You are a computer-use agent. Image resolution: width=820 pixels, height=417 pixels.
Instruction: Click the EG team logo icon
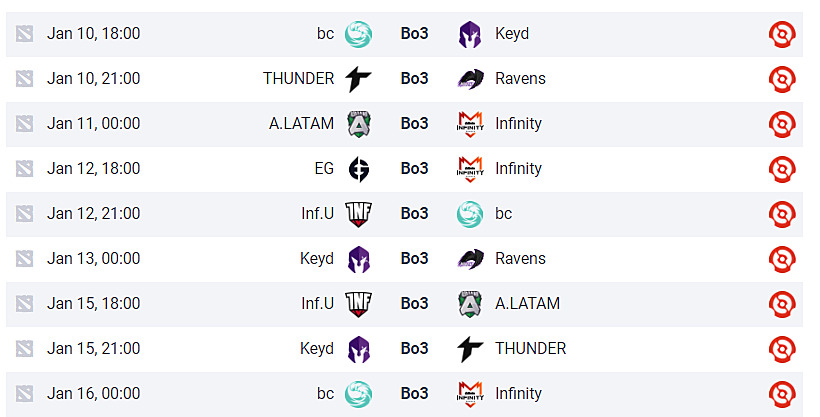pyautogui.click(x=358, y=169)
